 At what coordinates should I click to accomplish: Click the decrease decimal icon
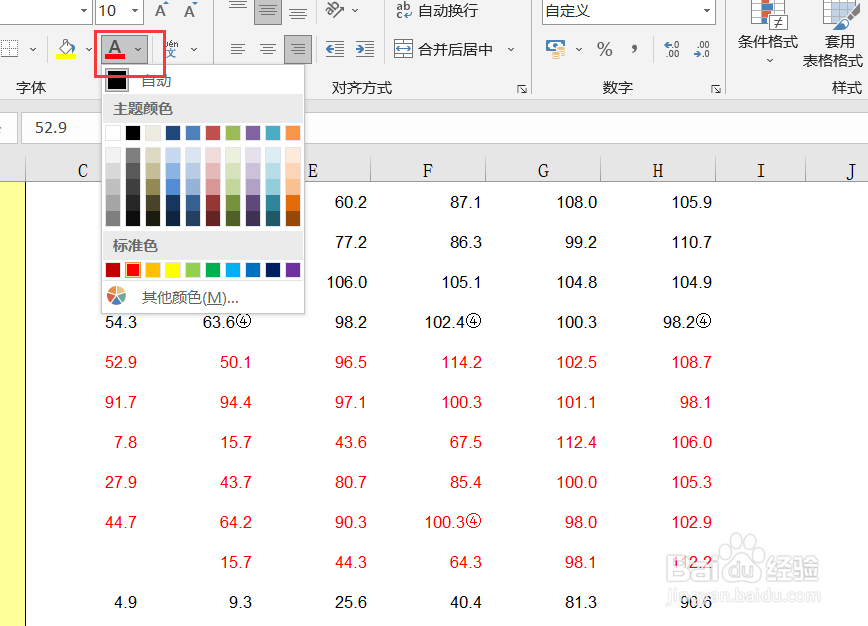tap(701, 49)
